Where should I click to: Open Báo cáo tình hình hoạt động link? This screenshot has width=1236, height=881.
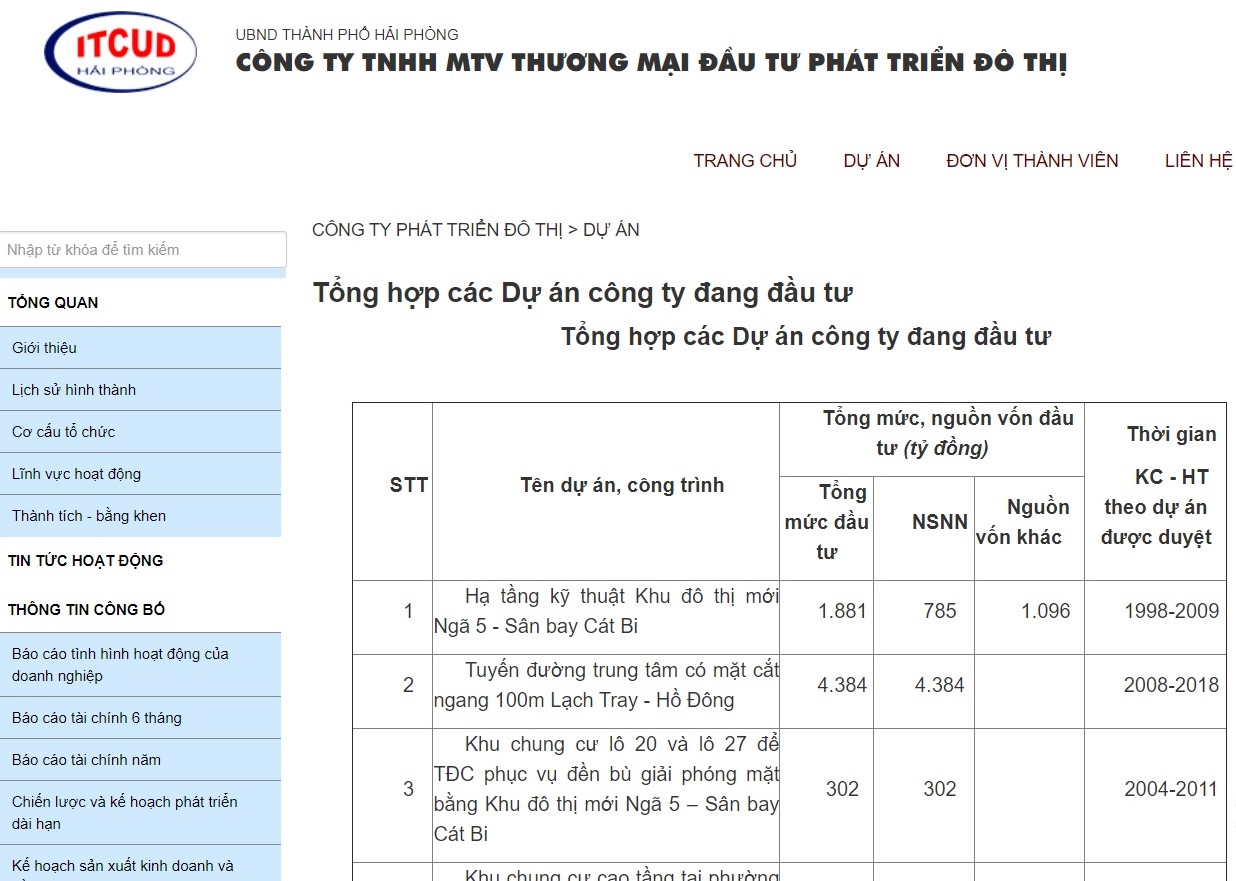(120, 665)
